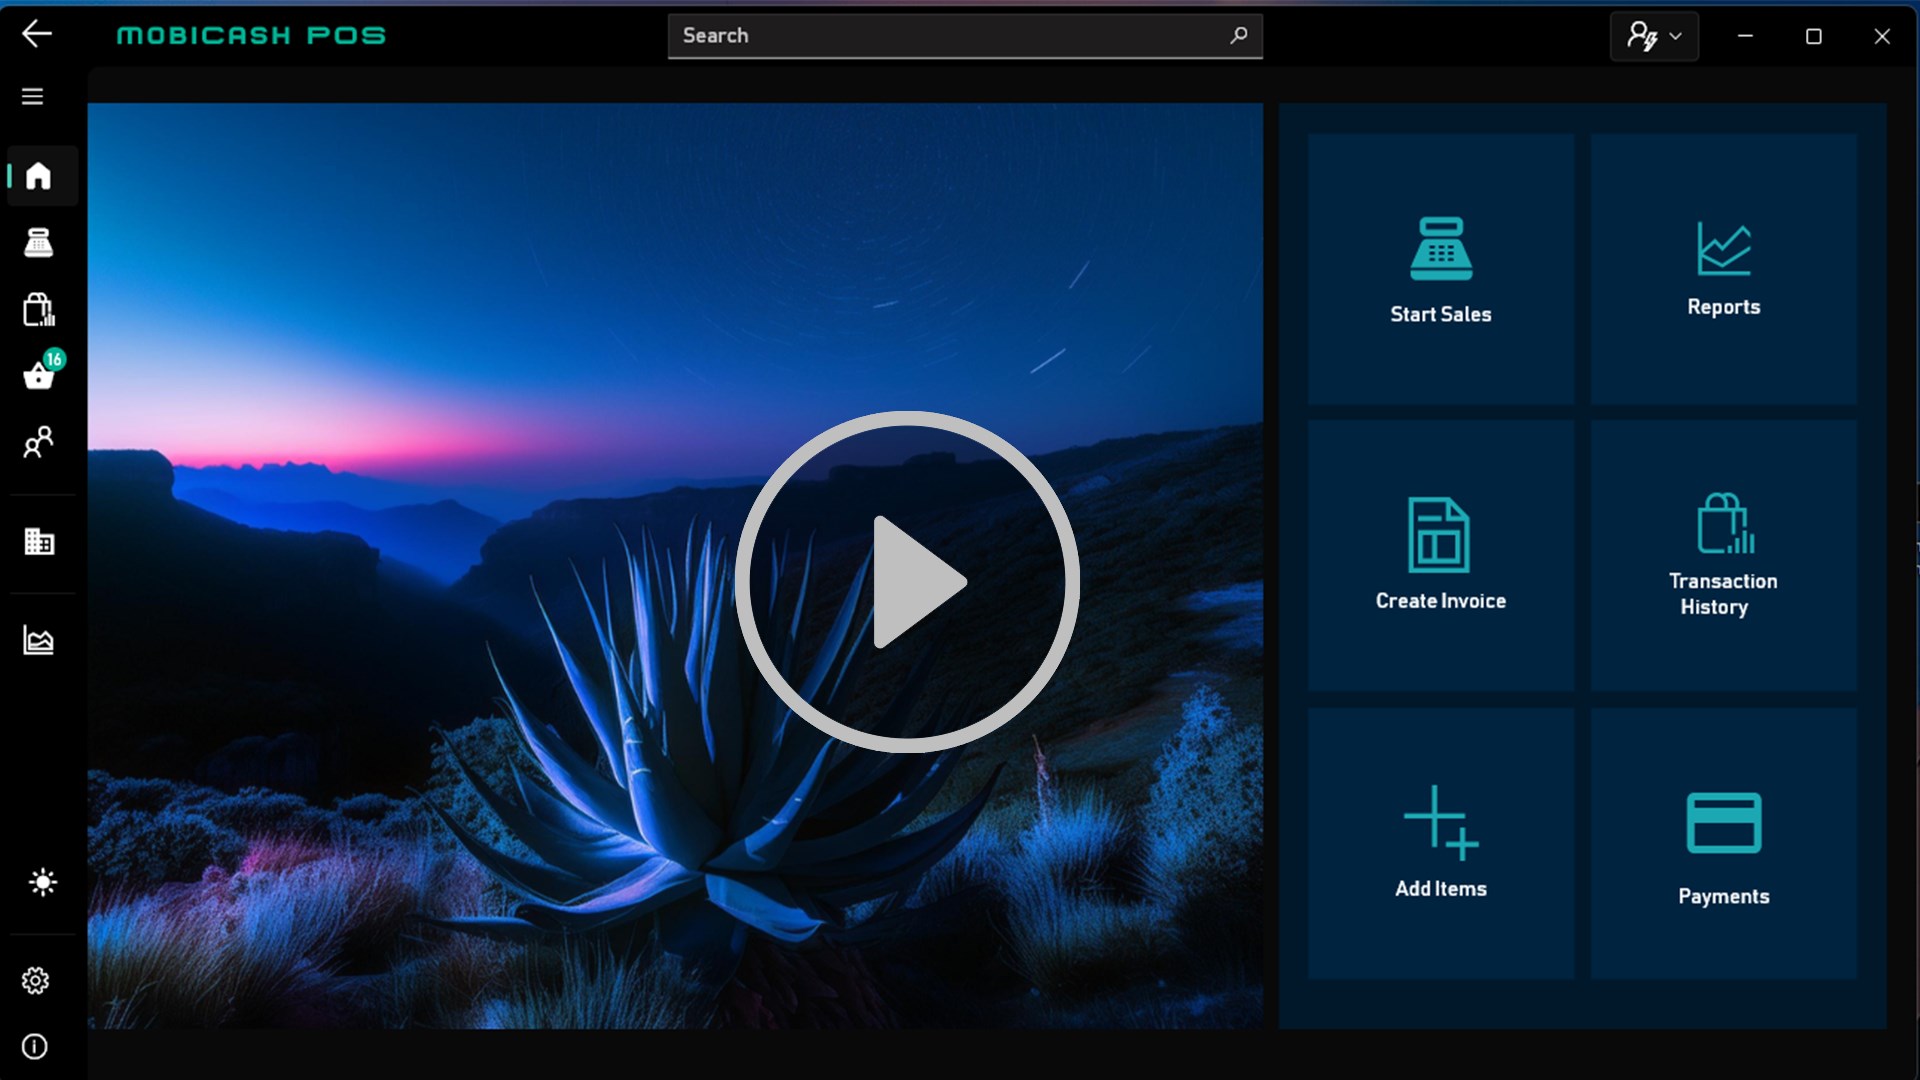Image resolution: width=1920 pixels, height=1080 pixels.
Task: Open the building sidebar icon
Action: pyautogui.click(x=38, y=541)
